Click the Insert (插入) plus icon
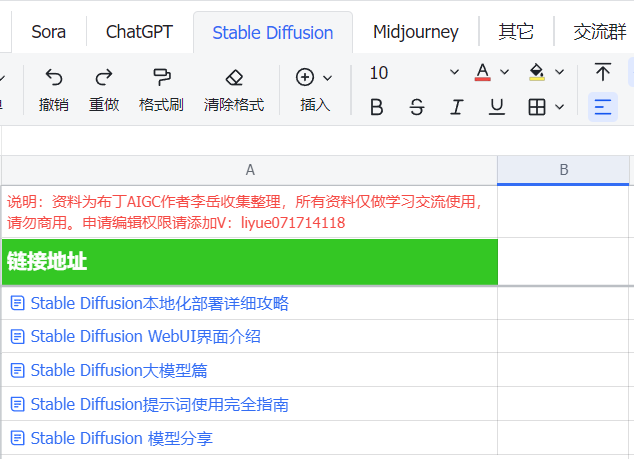 pyautogui.click(x=305, y=77)
